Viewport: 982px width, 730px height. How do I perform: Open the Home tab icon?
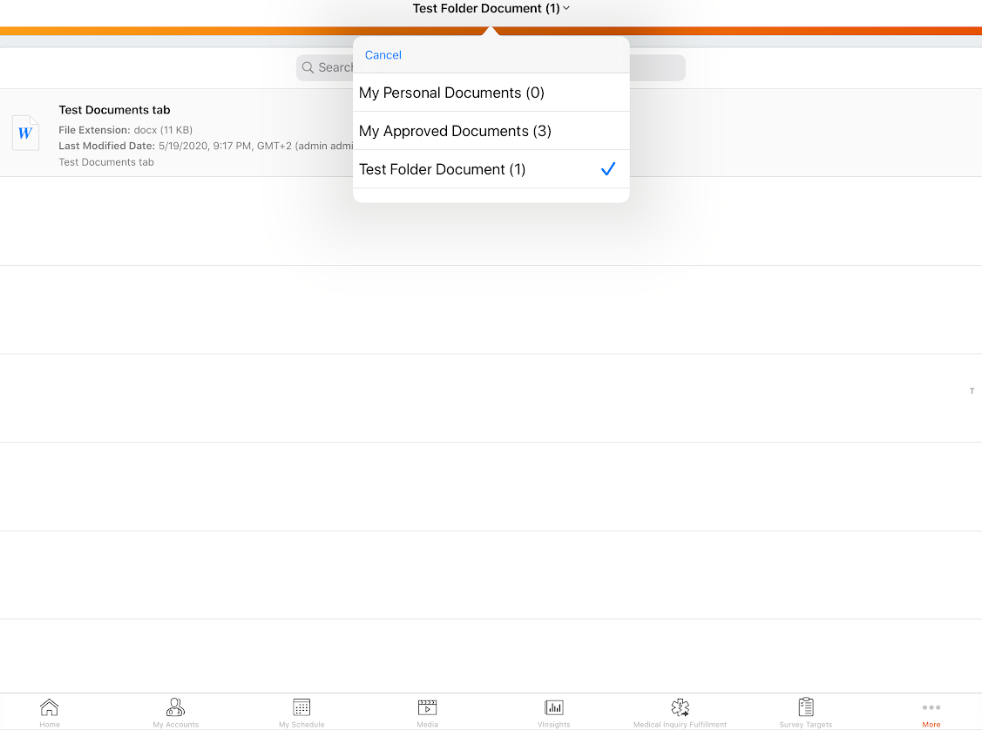(49, 708)
